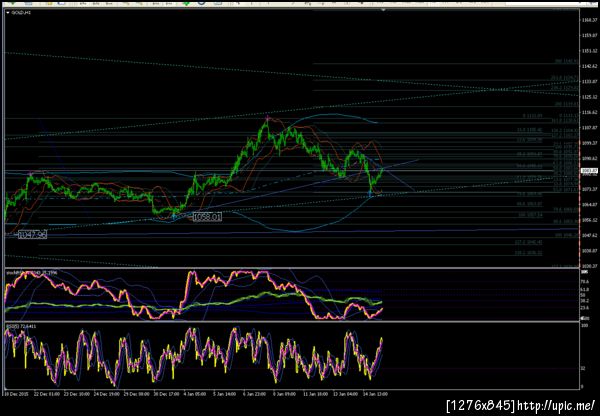This screenshot has height=416, width=600.
Task: Click the 6 Jan 23:00 time axis label
Action: [x=255, y=394]
